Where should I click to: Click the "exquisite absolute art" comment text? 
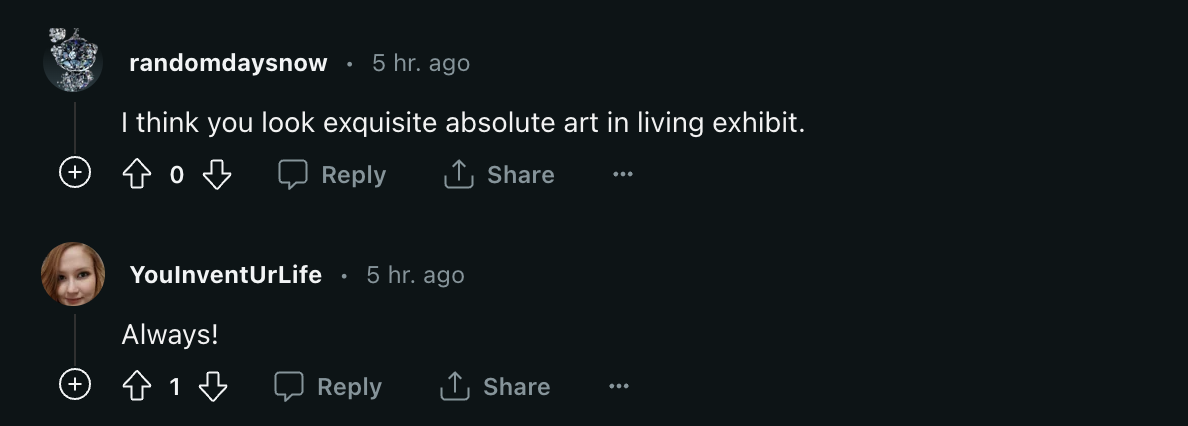(x=462, y=124)
